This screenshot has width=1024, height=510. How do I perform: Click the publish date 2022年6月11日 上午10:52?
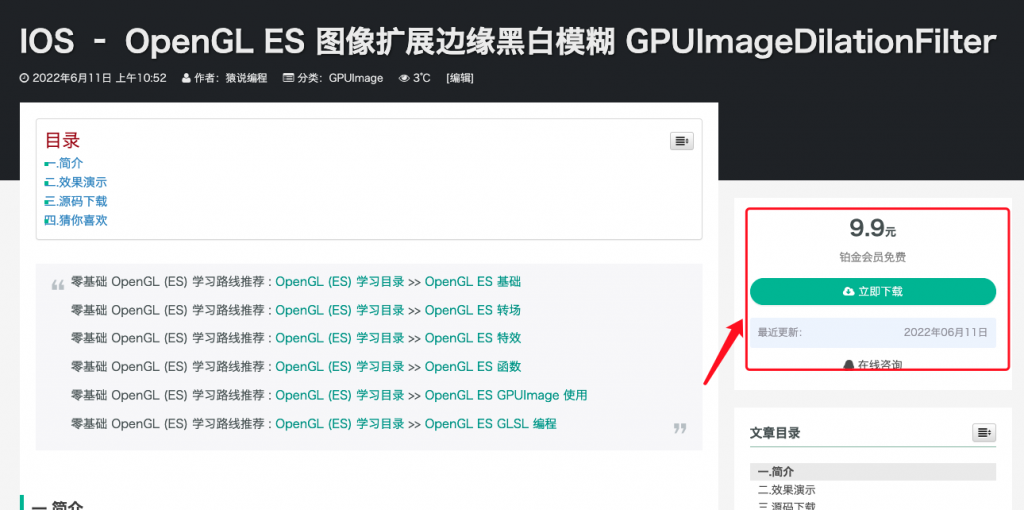[99, 78]
